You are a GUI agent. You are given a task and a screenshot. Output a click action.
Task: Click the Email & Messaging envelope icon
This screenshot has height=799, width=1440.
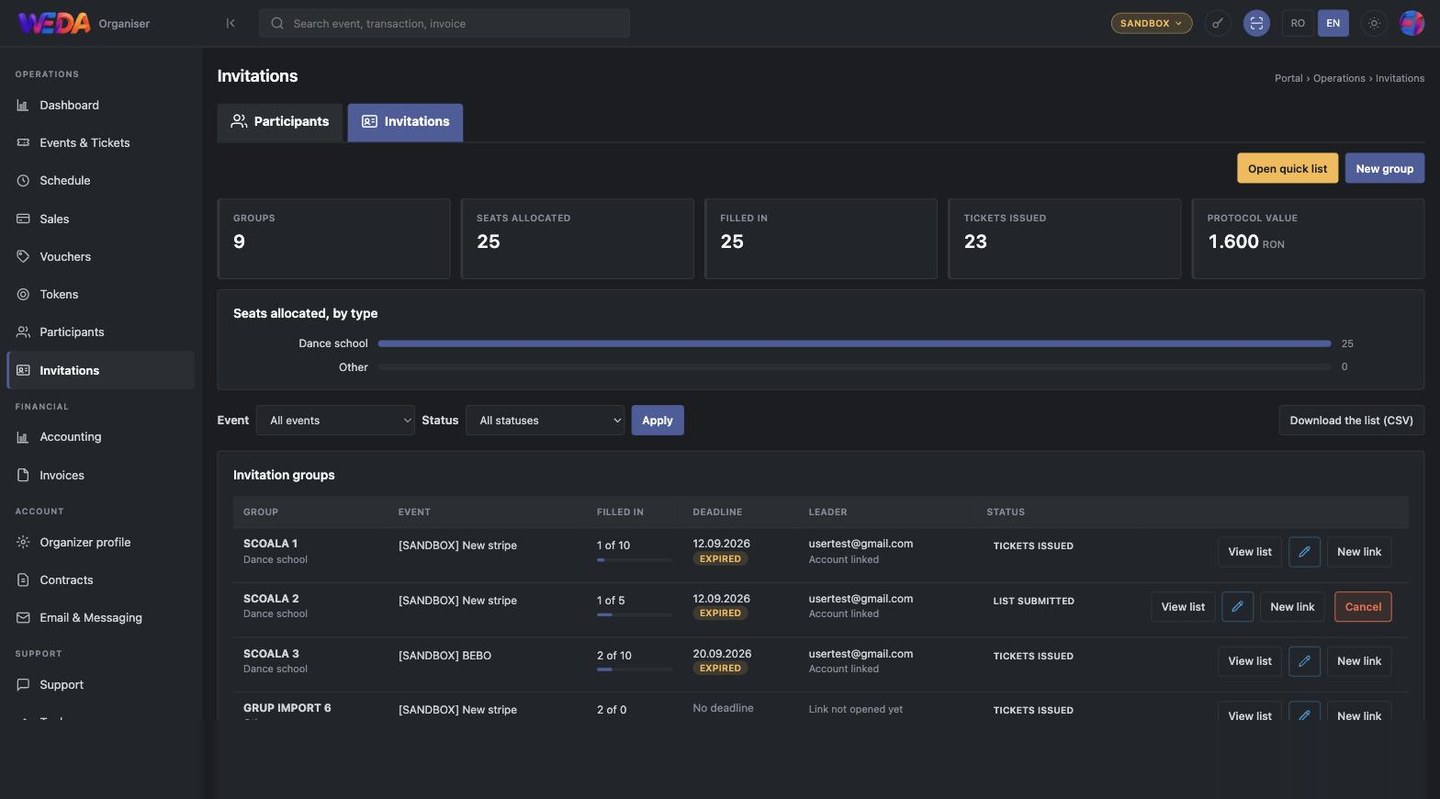point(23,618)
